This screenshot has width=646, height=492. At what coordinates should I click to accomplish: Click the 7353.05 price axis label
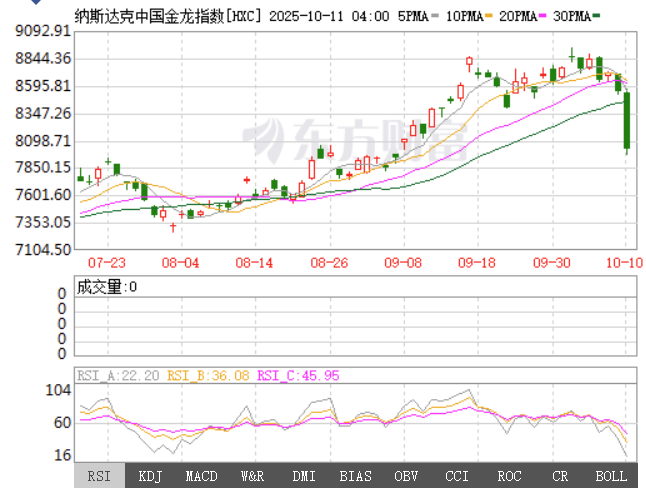43,222
